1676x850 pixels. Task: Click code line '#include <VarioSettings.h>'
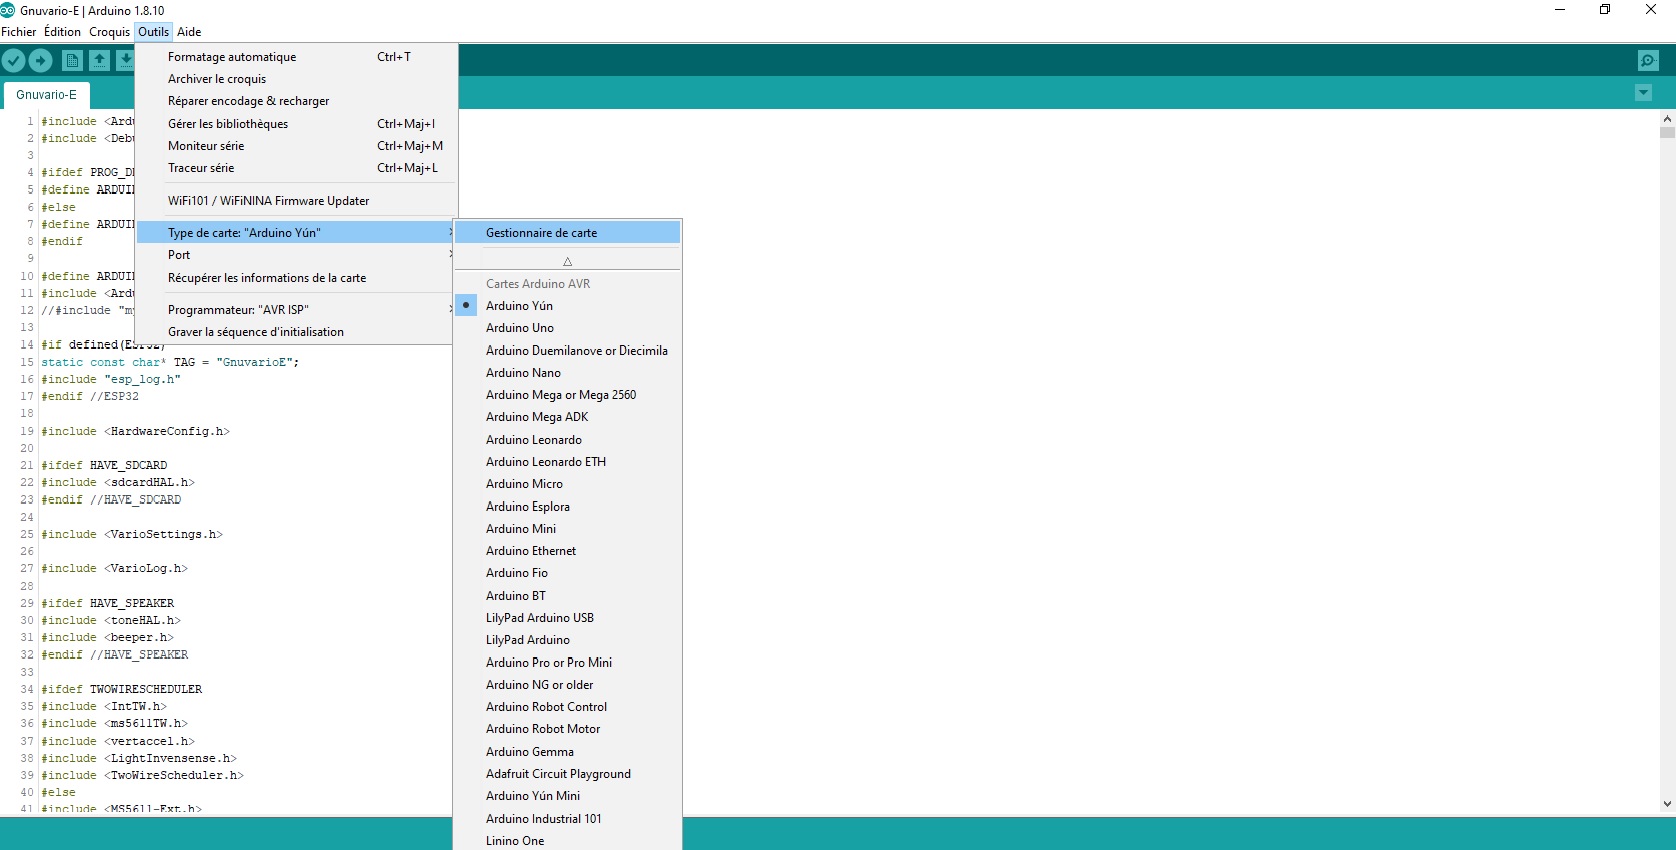[x=132, y=535]
